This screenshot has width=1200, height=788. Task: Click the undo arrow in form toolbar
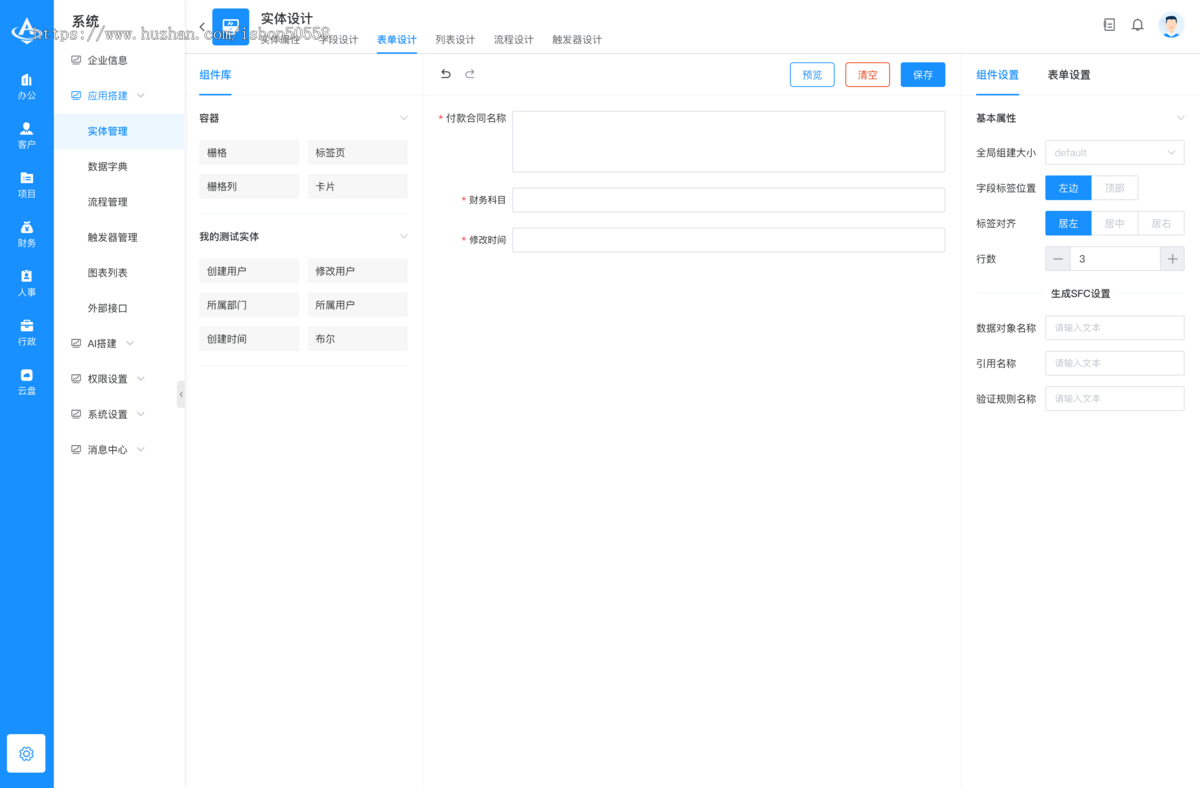[446, 74]
